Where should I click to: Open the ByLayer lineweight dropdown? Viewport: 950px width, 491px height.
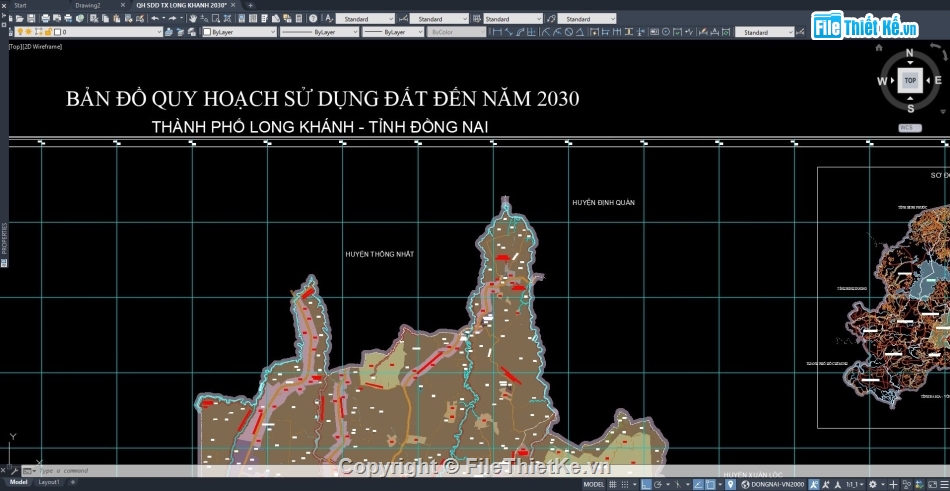tap(393, 32)
